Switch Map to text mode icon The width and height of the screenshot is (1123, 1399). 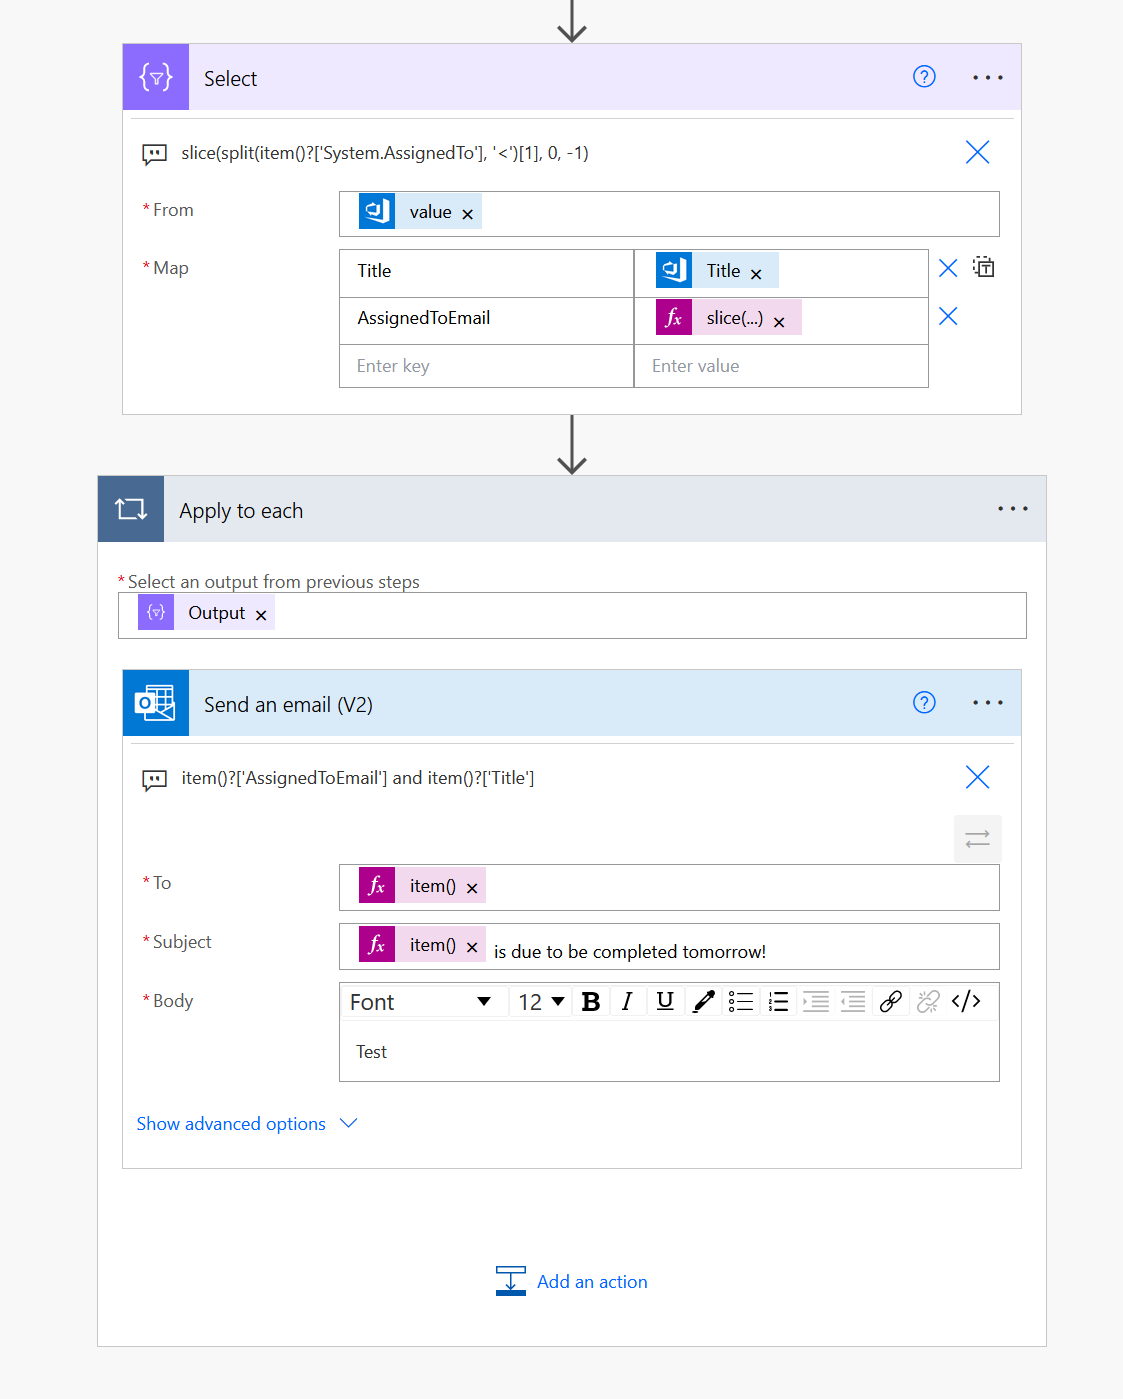tap(984, 267)
